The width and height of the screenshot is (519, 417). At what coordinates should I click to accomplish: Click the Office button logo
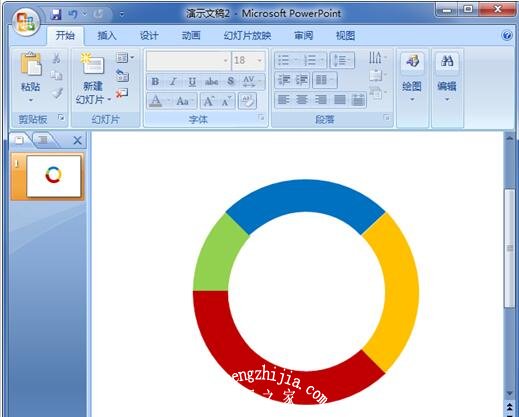pos(26,22)
